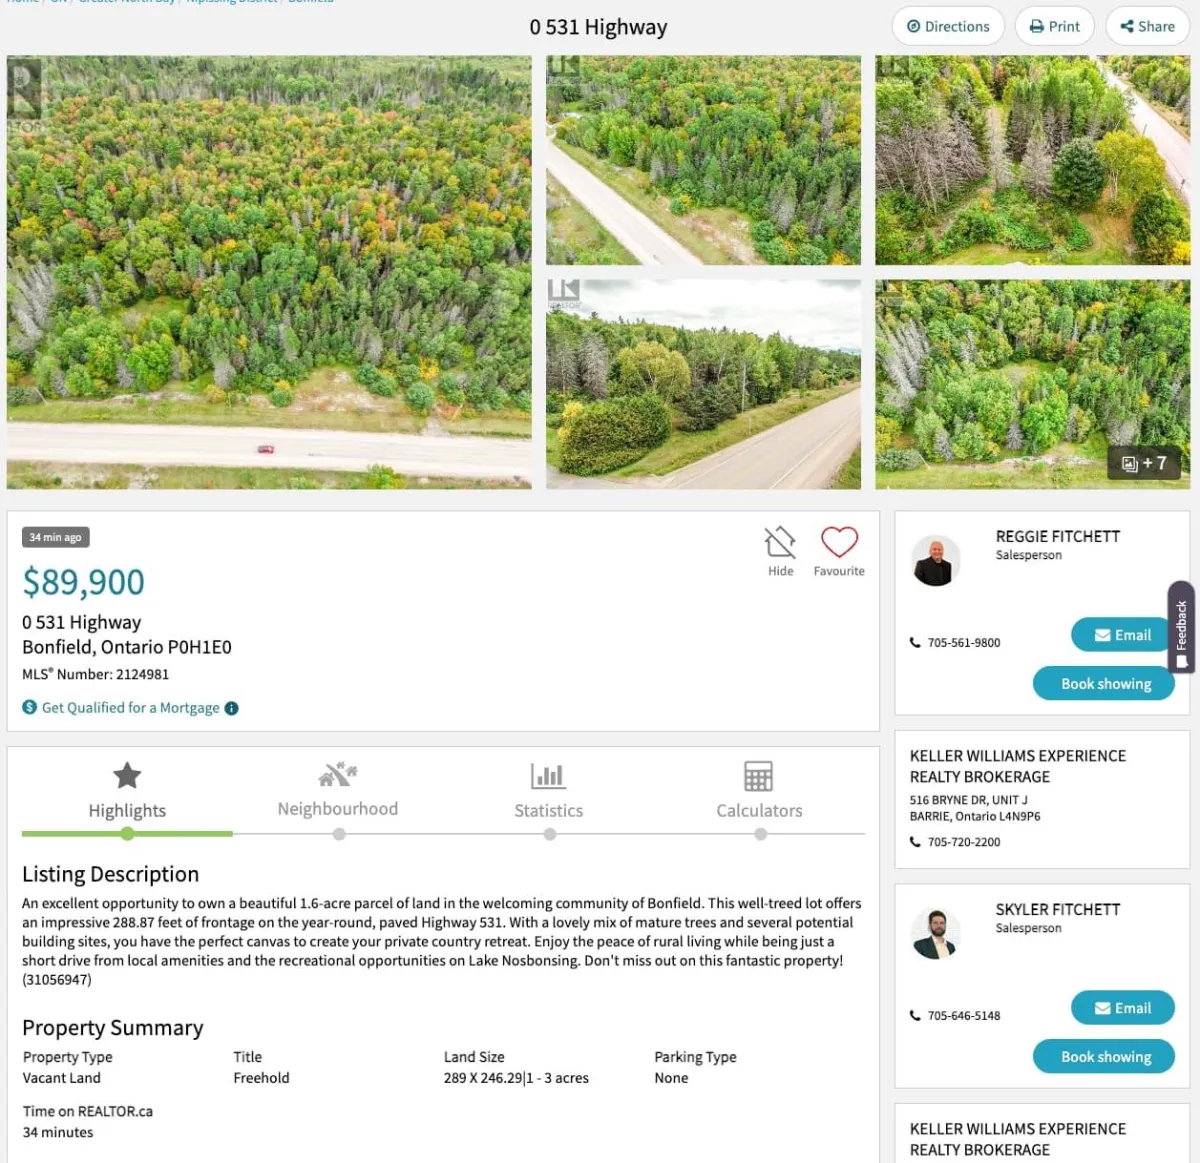Toggle the Favourite heart icon

[839, 542]
